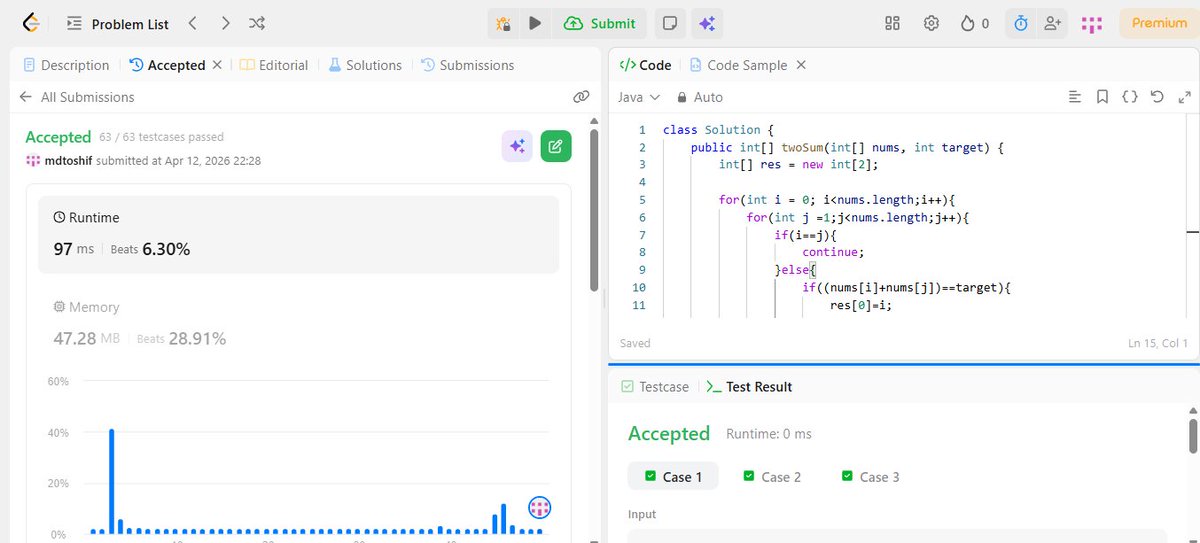
Task: Go to the next problem arrow
Action: (225, 23)
